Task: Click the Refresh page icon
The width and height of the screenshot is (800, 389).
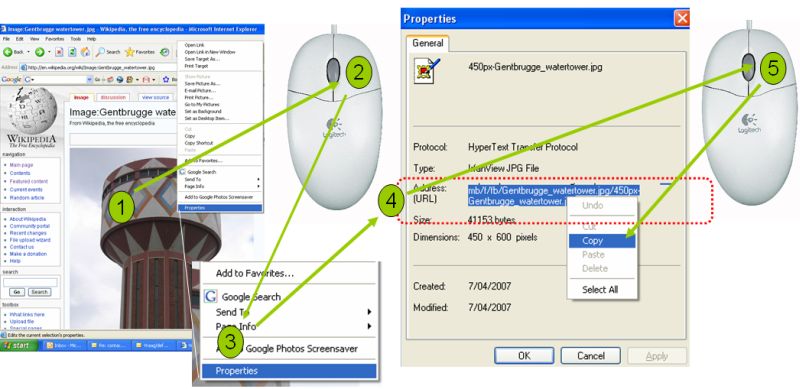Action: tap(72, 52)
